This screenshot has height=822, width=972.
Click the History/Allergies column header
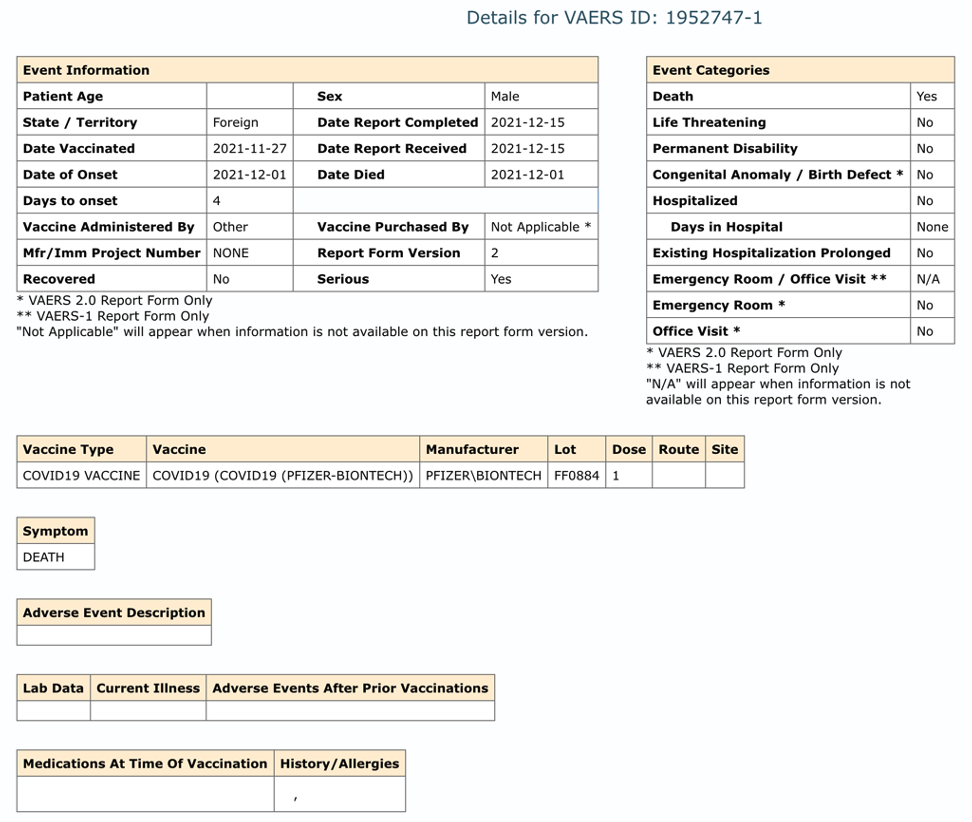click(x=339, y=763)
